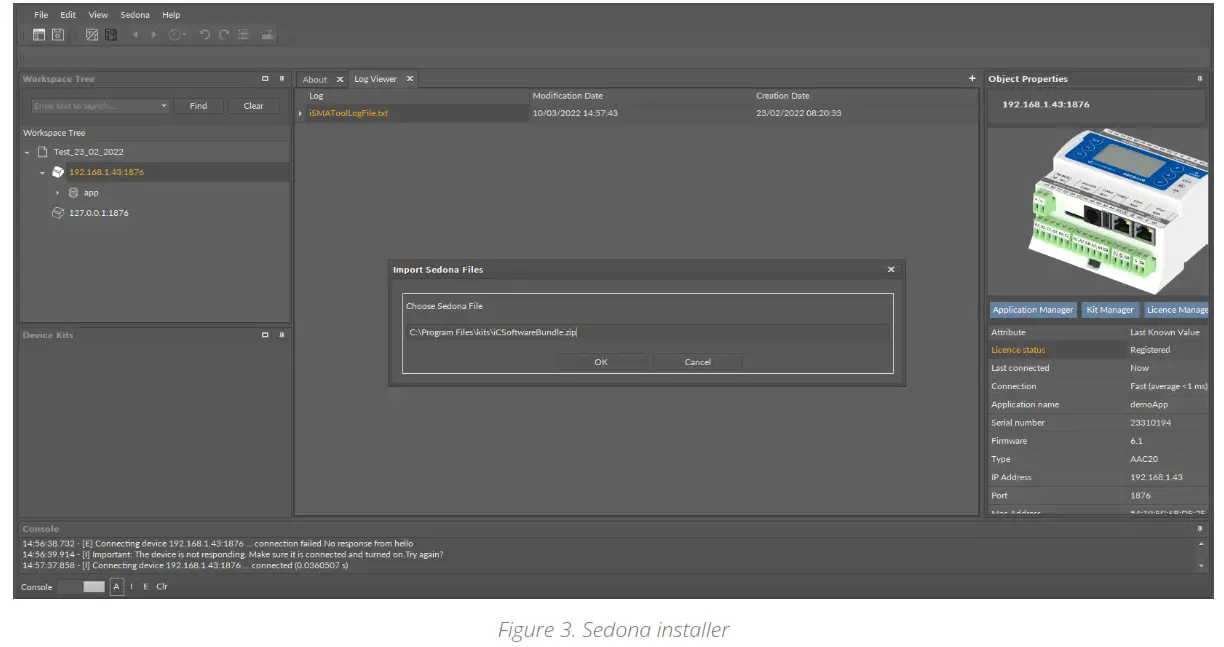1224x647 pixels.
Task: Click Cancel in Import Sedona Files dialog
Action: (698, 362)
